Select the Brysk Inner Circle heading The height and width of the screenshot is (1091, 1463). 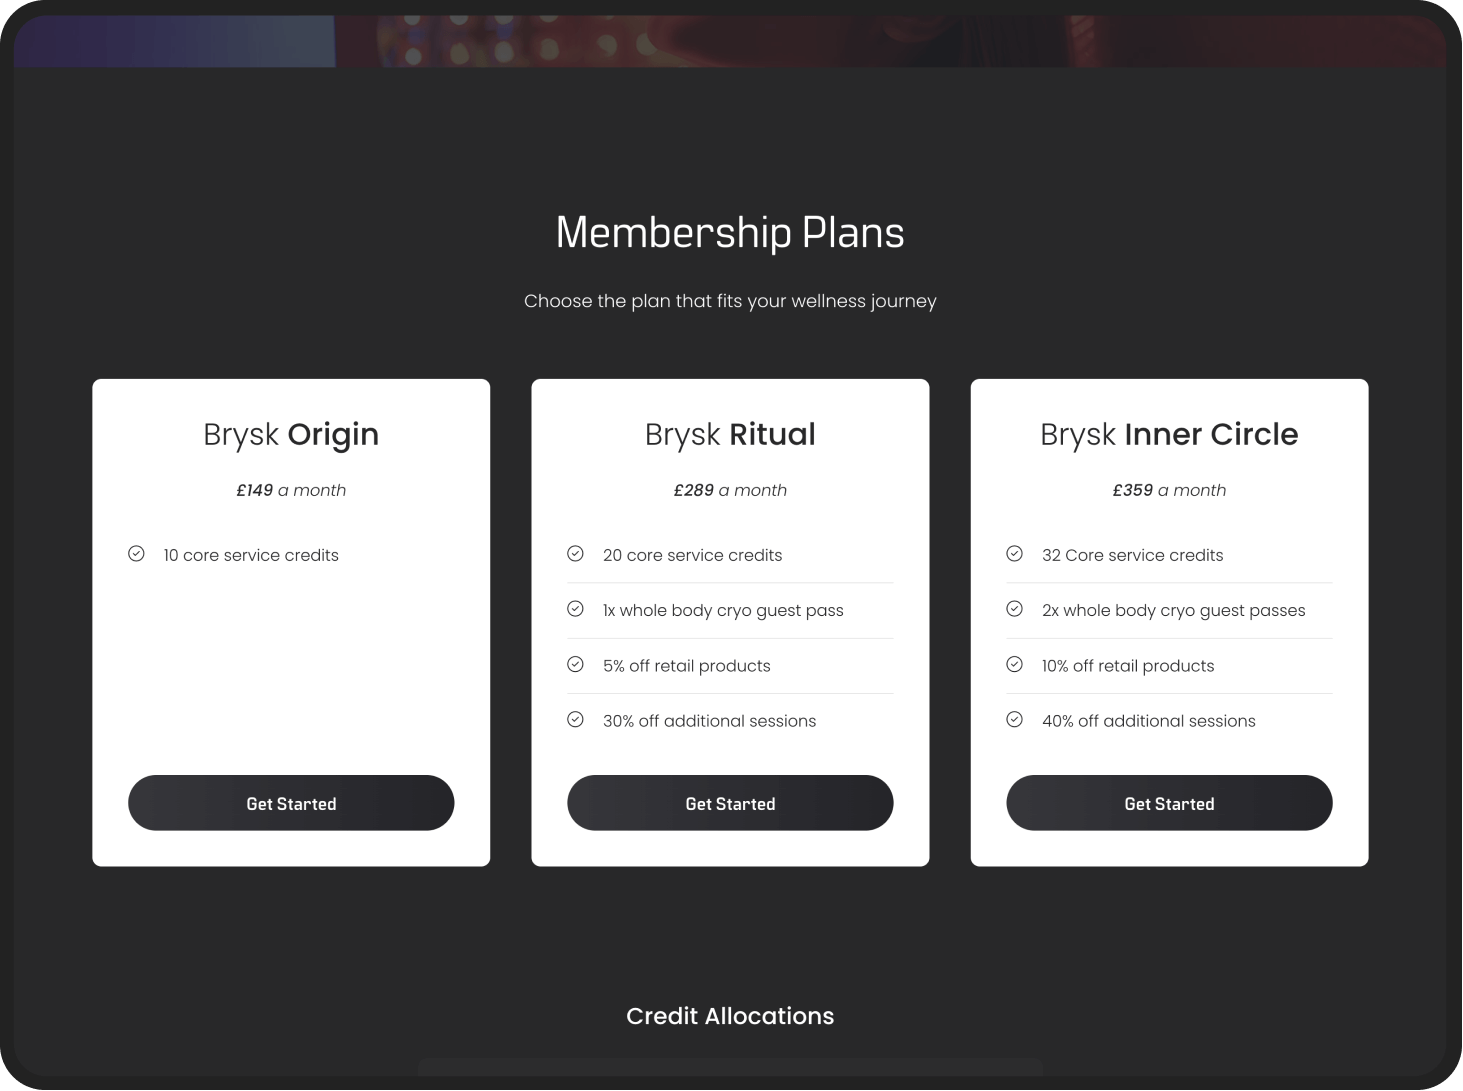click(x=1169, y=435)
